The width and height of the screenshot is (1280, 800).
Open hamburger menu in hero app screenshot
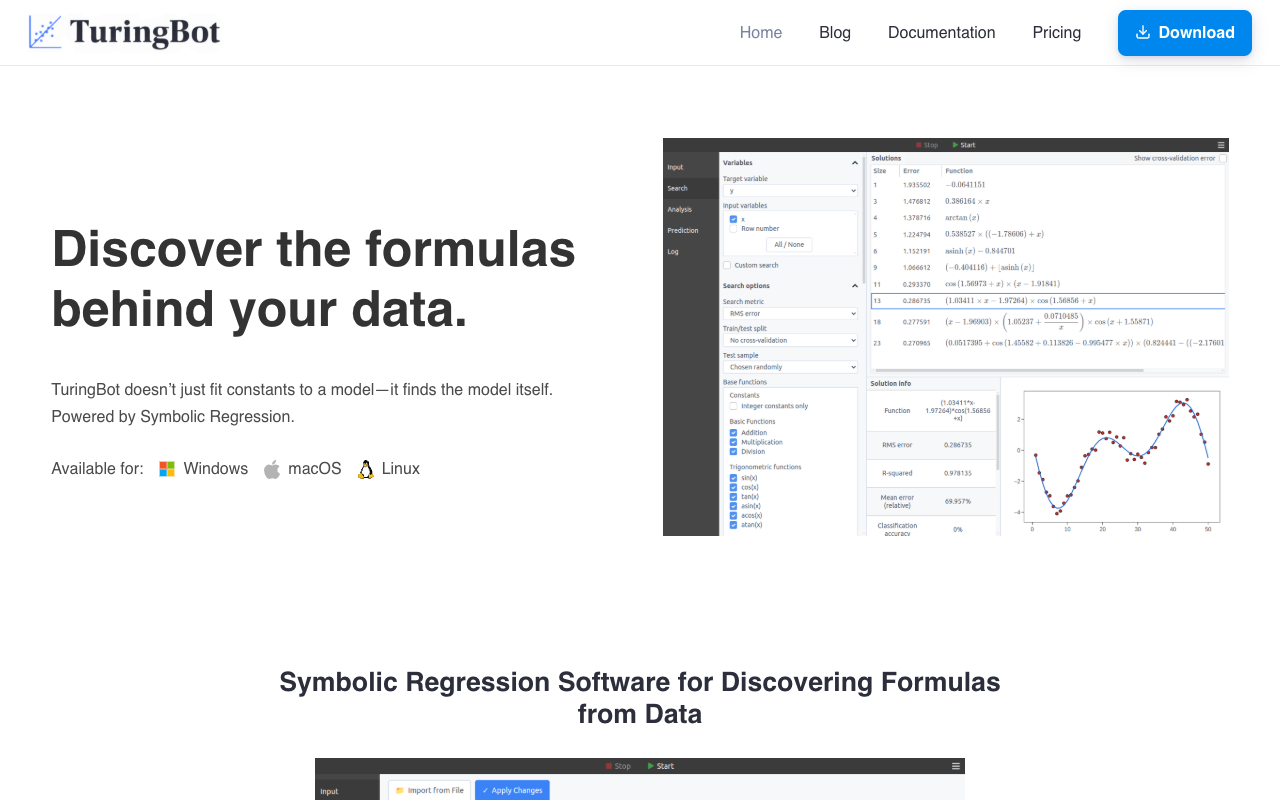(1221, 145)
